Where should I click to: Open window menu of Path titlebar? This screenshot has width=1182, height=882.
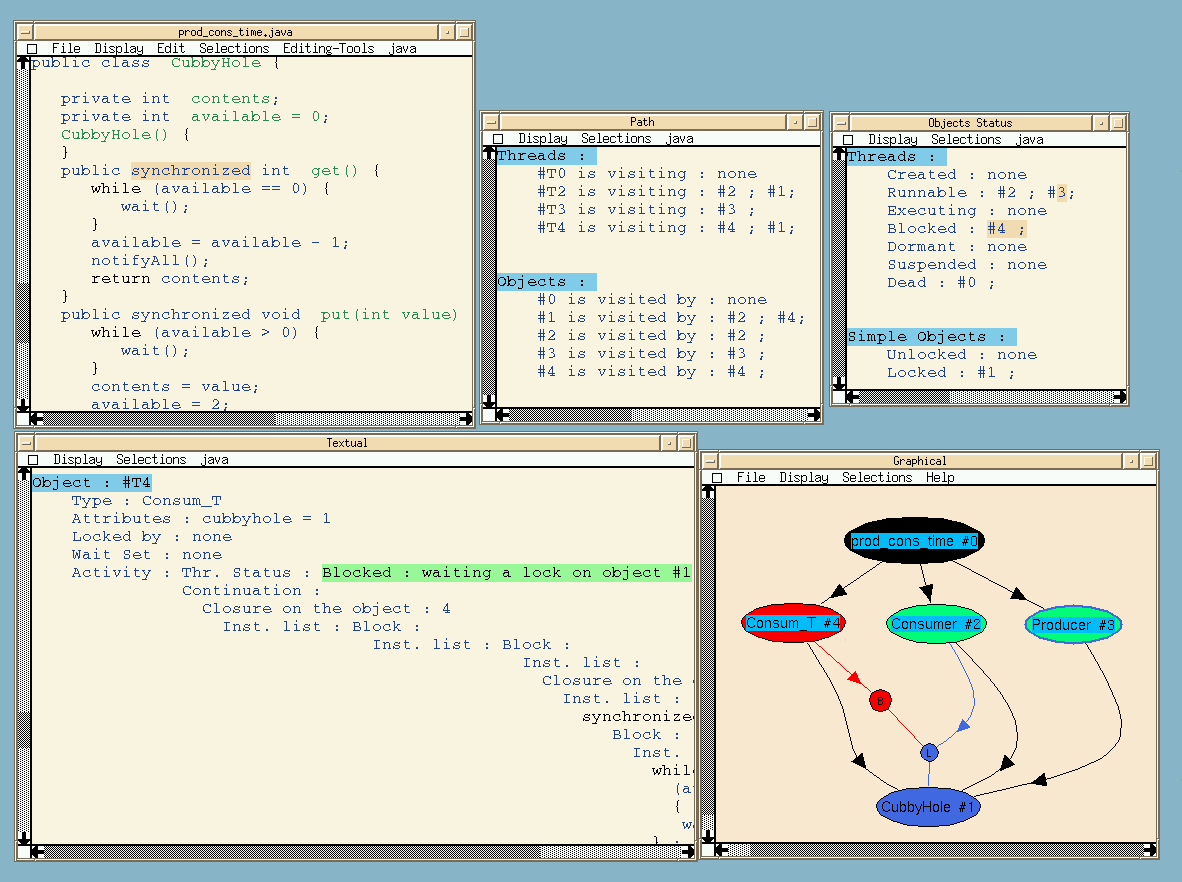[x=491, y=122]
